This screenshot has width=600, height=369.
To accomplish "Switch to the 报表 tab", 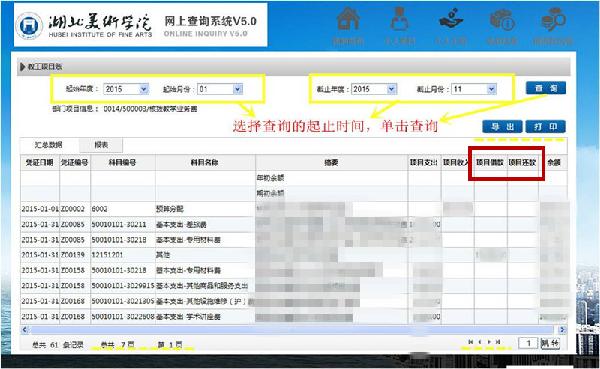I will [x=101, y=145].
